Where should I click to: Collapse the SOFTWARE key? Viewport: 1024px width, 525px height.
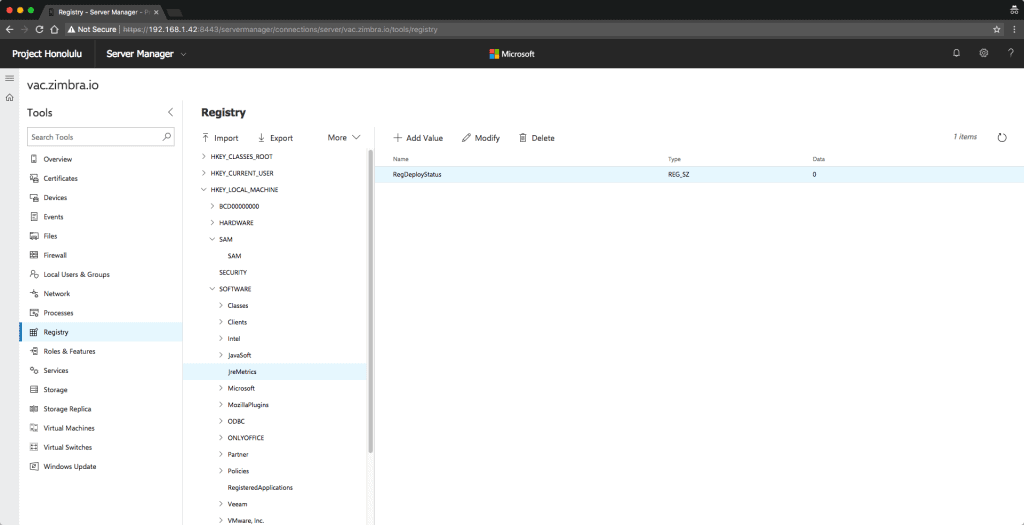point(212,289)
